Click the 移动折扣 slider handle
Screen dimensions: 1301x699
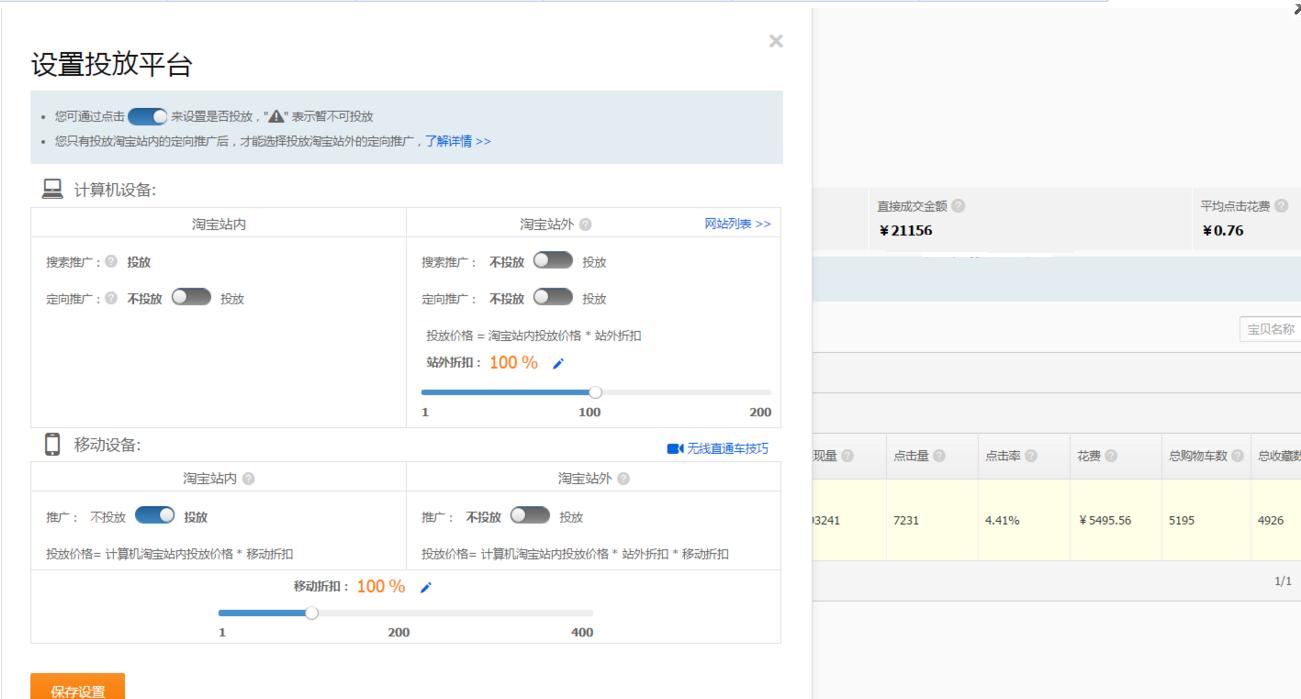[311, 613]
